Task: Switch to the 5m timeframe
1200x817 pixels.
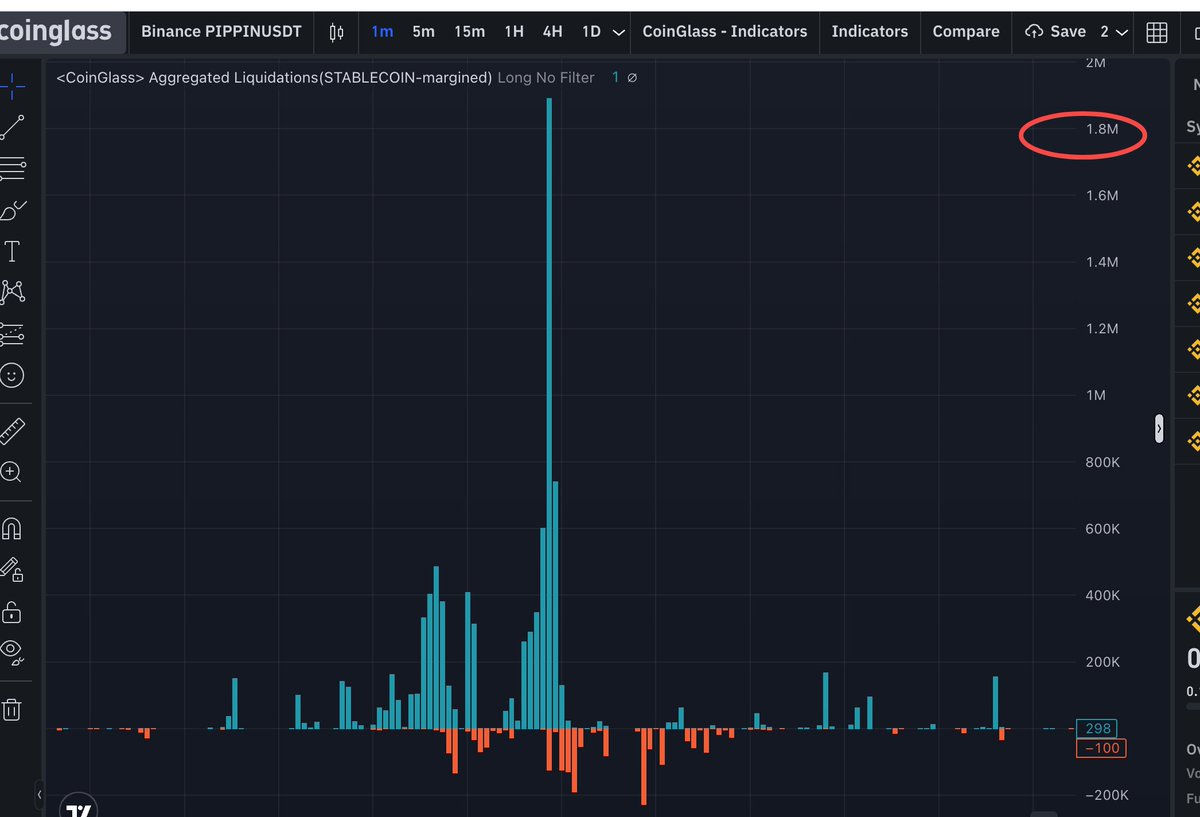Action: point(423,32)
